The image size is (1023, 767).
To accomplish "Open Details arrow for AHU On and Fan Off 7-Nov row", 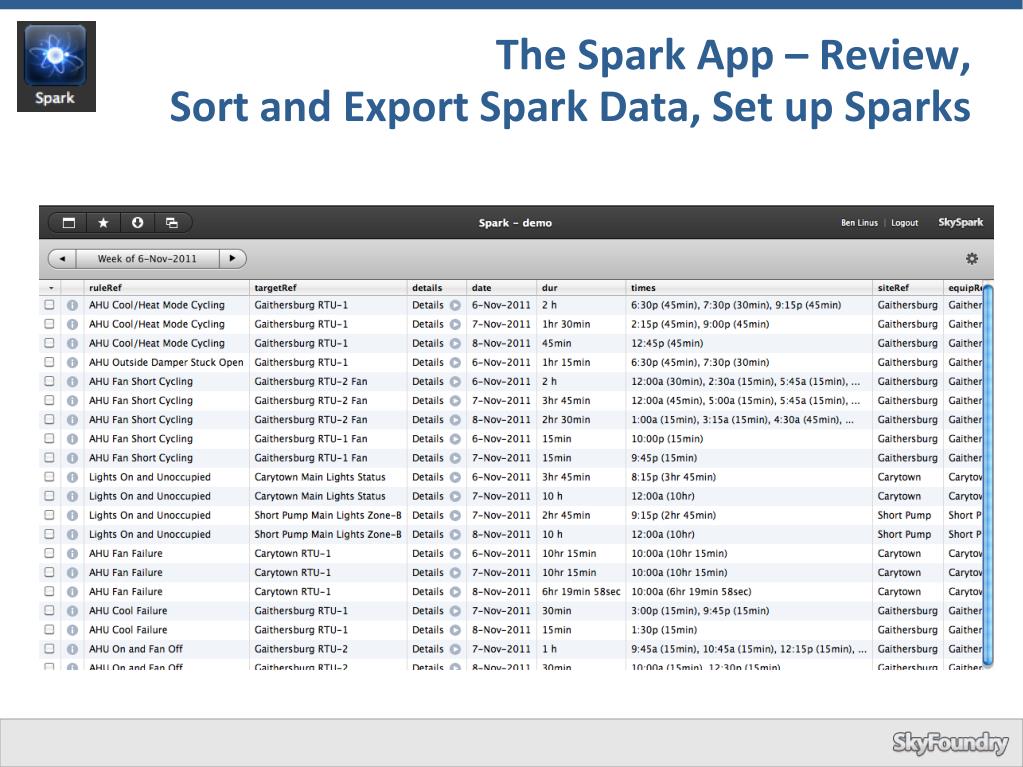I will [455, 649].
